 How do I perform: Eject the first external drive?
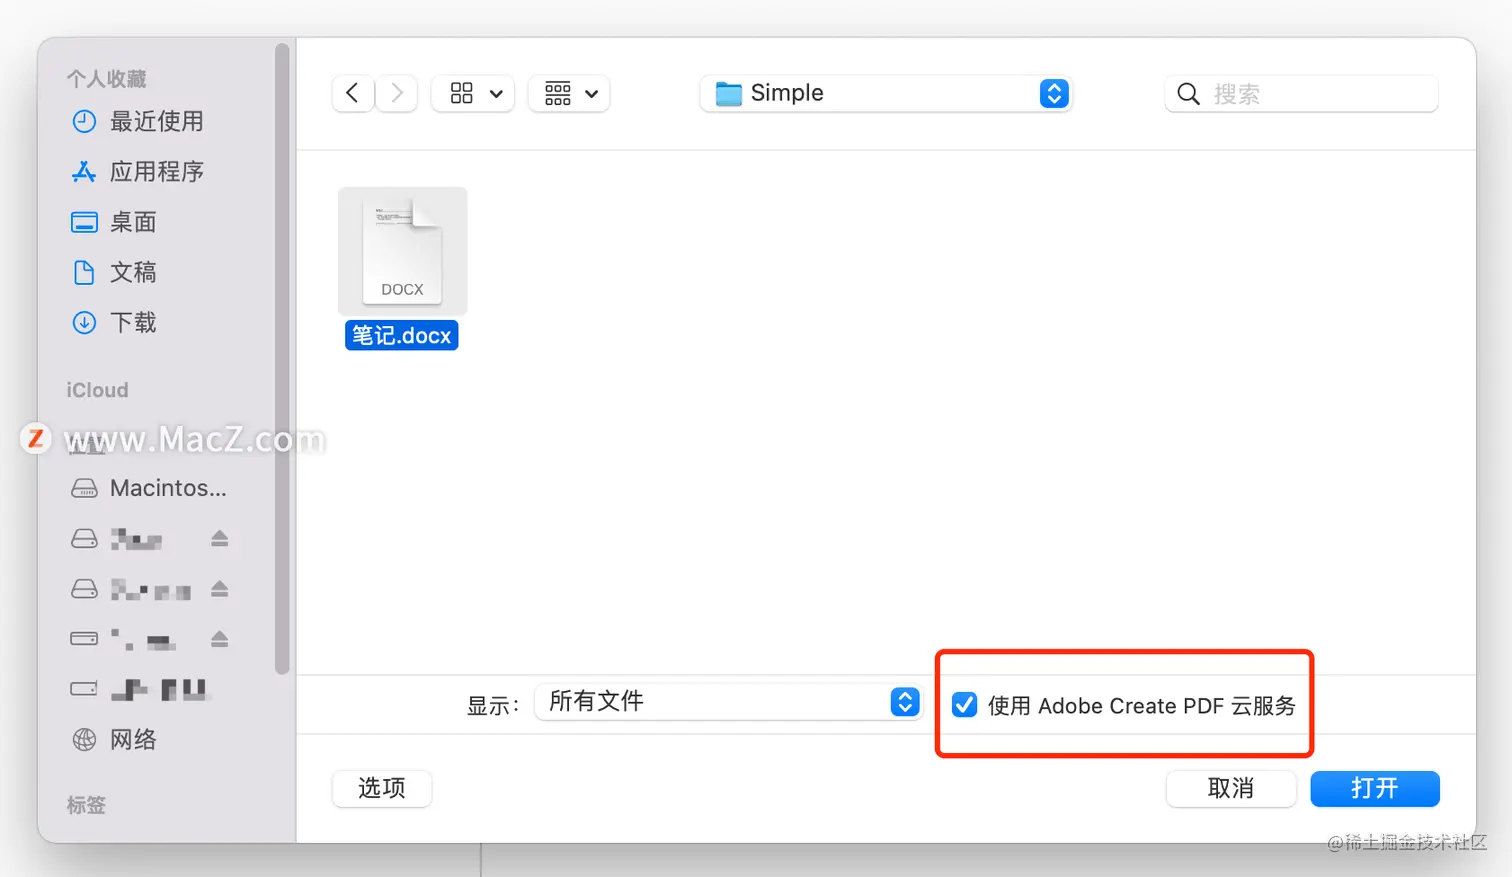tap(220, 539)
